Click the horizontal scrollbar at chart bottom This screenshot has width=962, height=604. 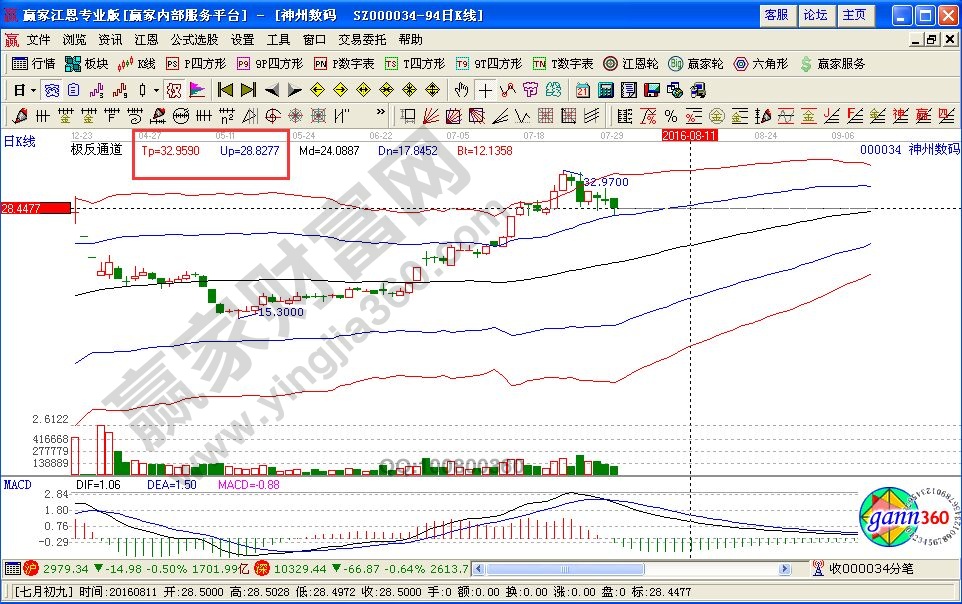[x=640, y=568]
